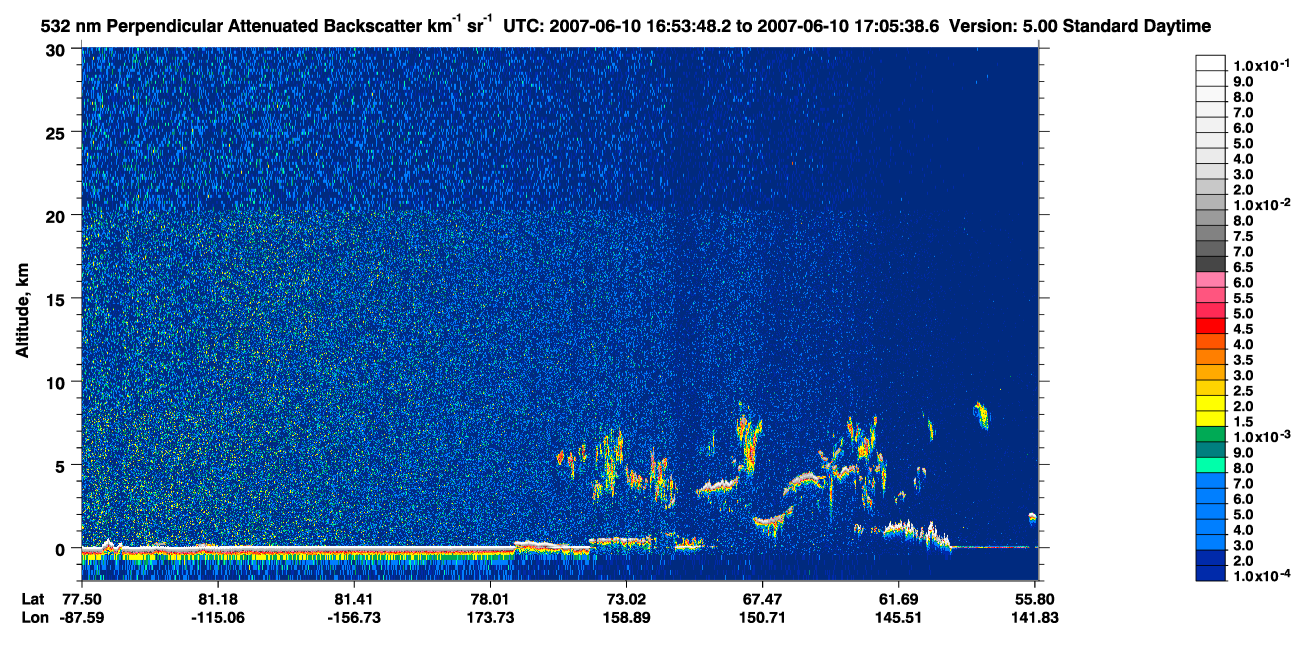Pick the yellow swatch beside 1.5
The width and height of the screenshot is (1300, 667).
point(1210,418)
